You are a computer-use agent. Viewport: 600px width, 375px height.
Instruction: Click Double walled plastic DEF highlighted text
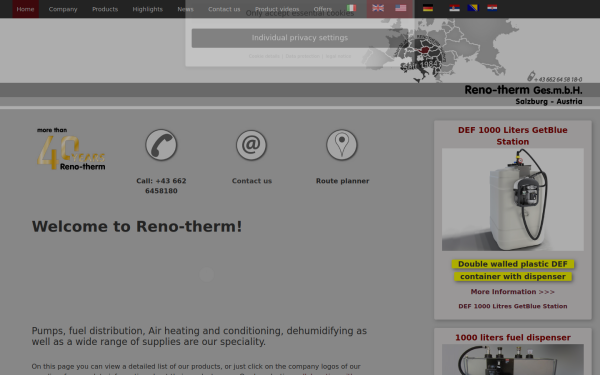(513, 264)
